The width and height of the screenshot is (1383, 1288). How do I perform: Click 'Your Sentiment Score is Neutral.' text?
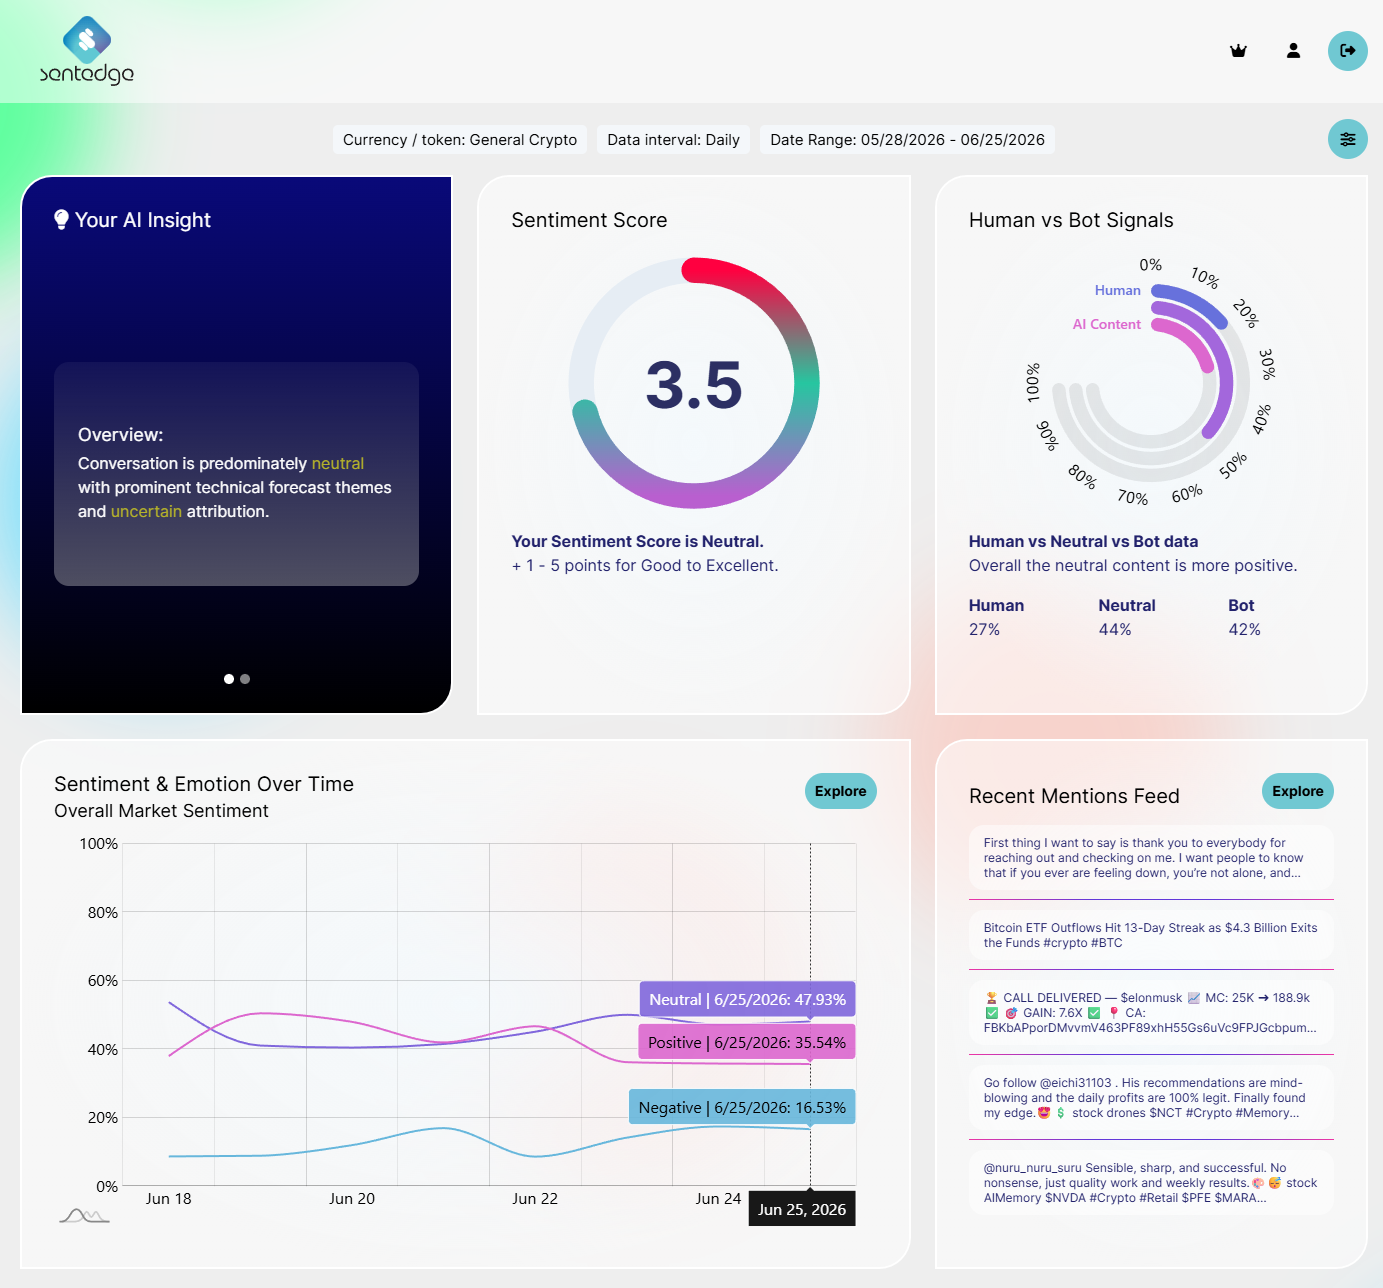coord(637,541)
